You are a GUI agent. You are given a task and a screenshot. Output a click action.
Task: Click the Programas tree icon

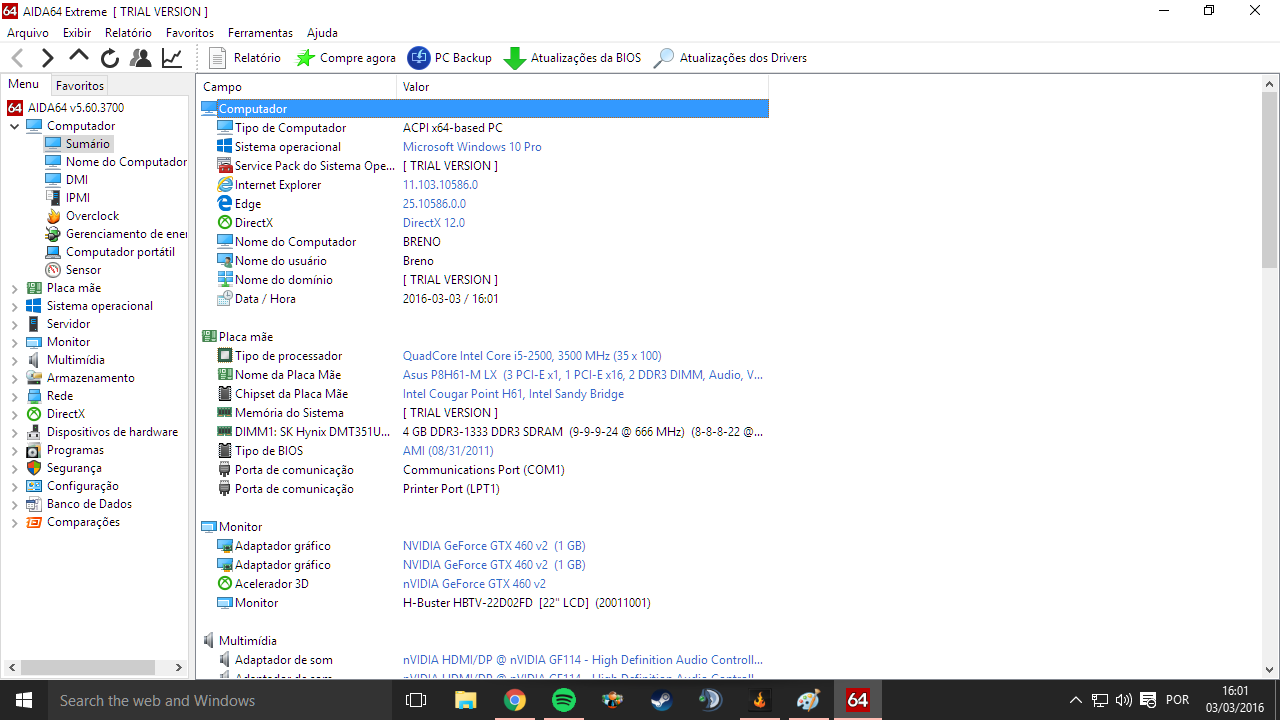tap(34, 450)
